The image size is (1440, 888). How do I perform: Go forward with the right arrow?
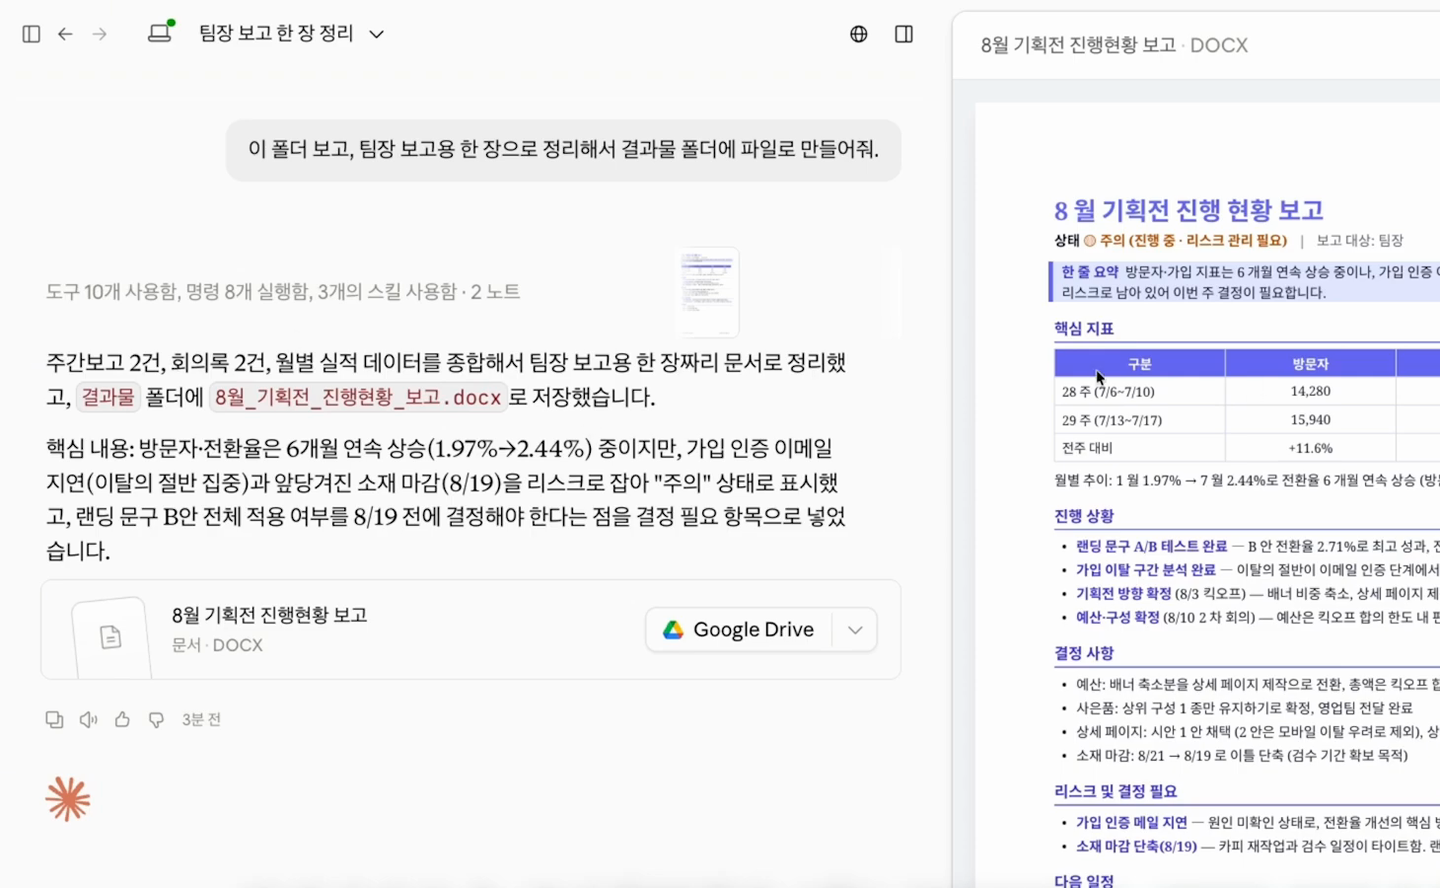(x=99, y=34)
